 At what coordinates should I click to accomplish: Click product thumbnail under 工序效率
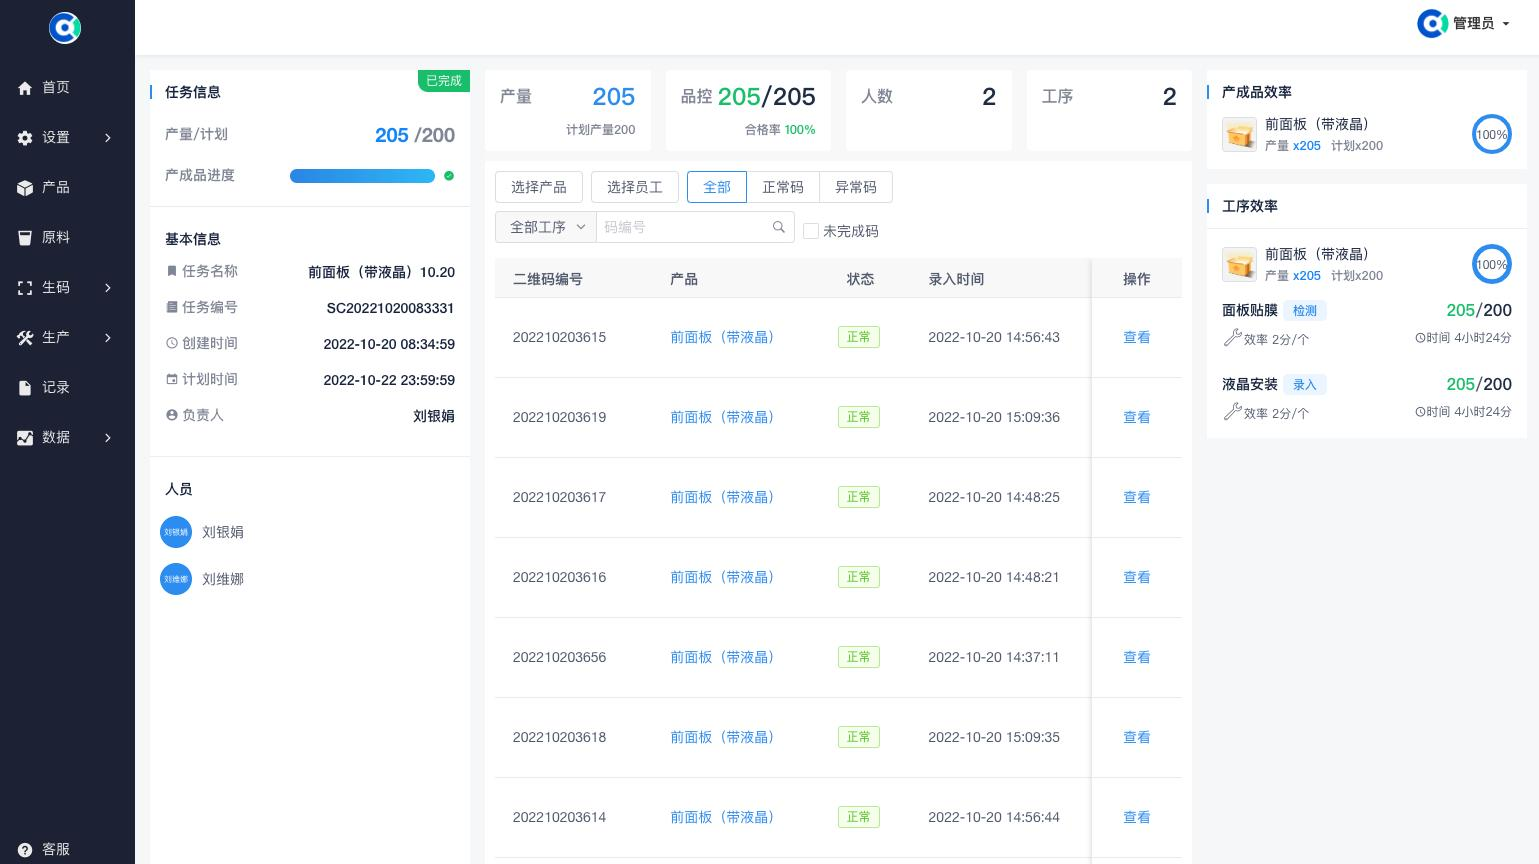click(1239, 264)
